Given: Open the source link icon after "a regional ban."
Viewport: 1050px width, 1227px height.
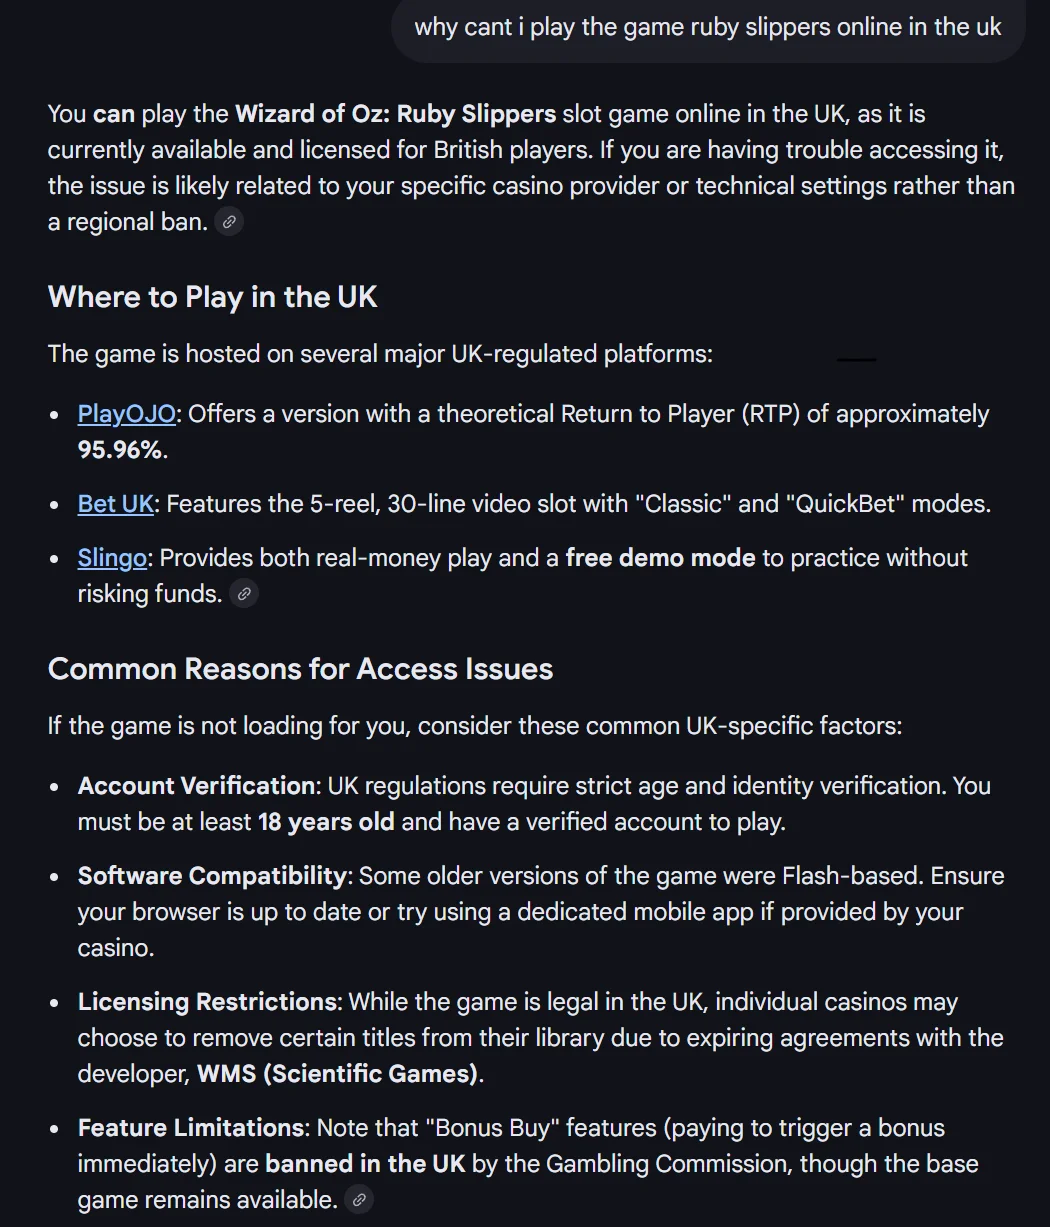Looking at the screenshot, I should tap(229, 222).
